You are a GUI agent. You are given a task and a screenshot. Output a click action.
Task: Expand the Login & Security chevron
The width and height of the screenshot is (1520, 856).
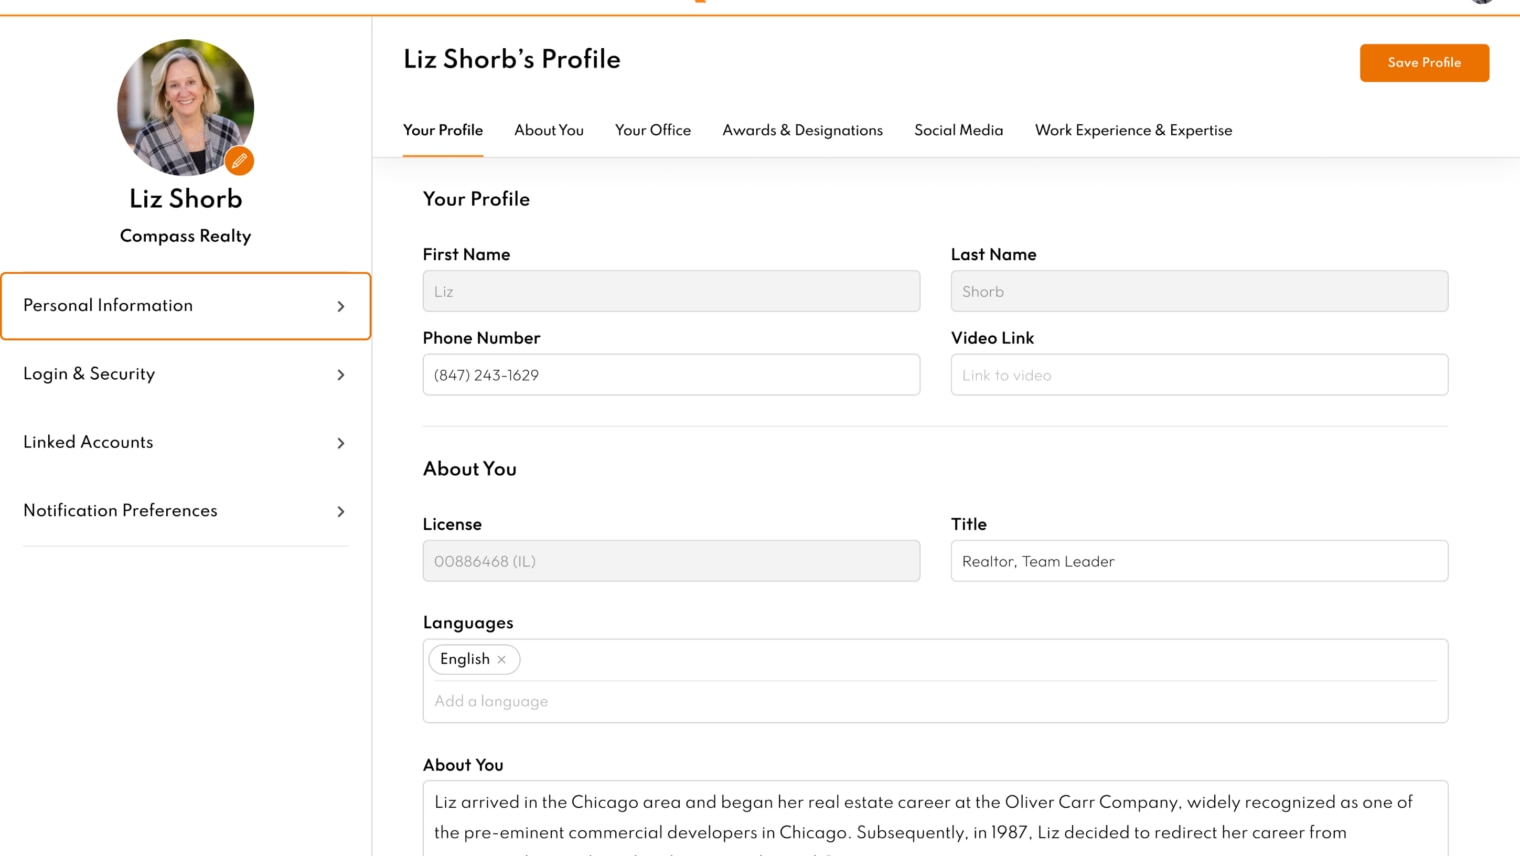coord(341,375)
